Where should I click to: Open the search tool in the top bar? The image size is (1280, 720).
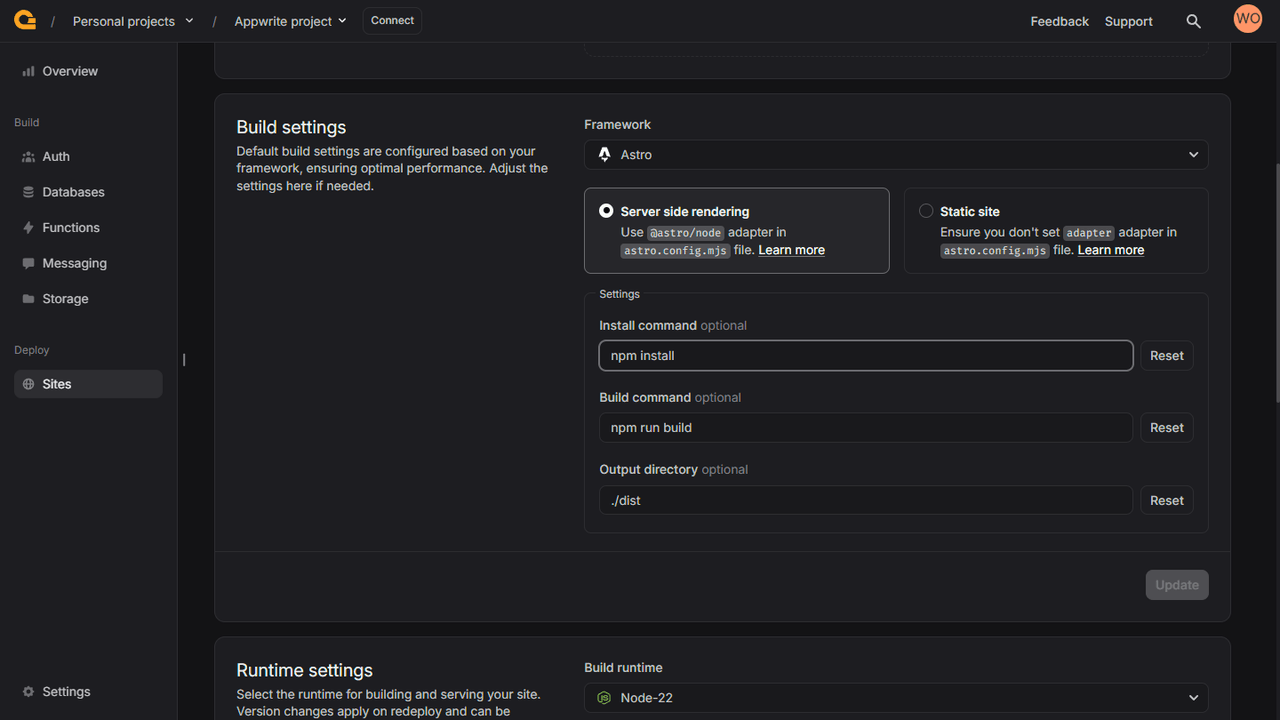pos(1193,20)
